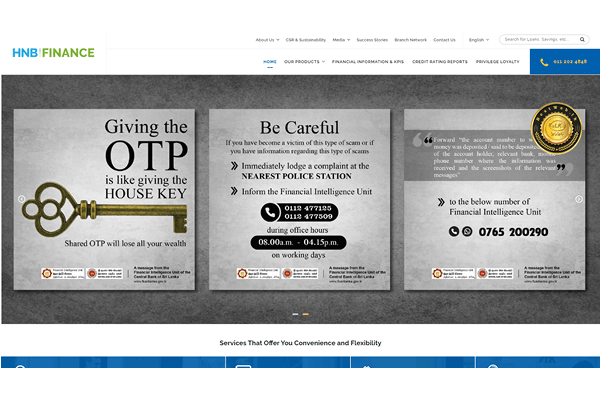Click the HNB Finance logo
The width and height of the screenshot is (600, 400).
click(x=54, y=53)
